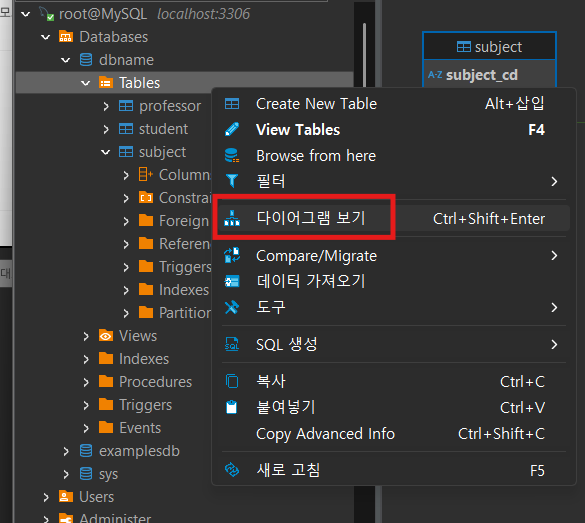This screenshot has height=523, width=585.
Task: Click the Users folder icon
Action: click(66, 497)
